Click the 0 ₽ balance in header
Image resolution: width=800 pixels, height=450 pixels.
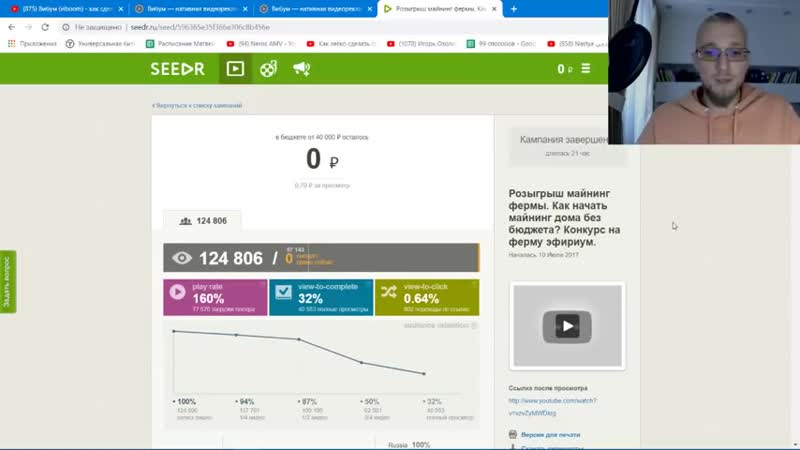565,69
